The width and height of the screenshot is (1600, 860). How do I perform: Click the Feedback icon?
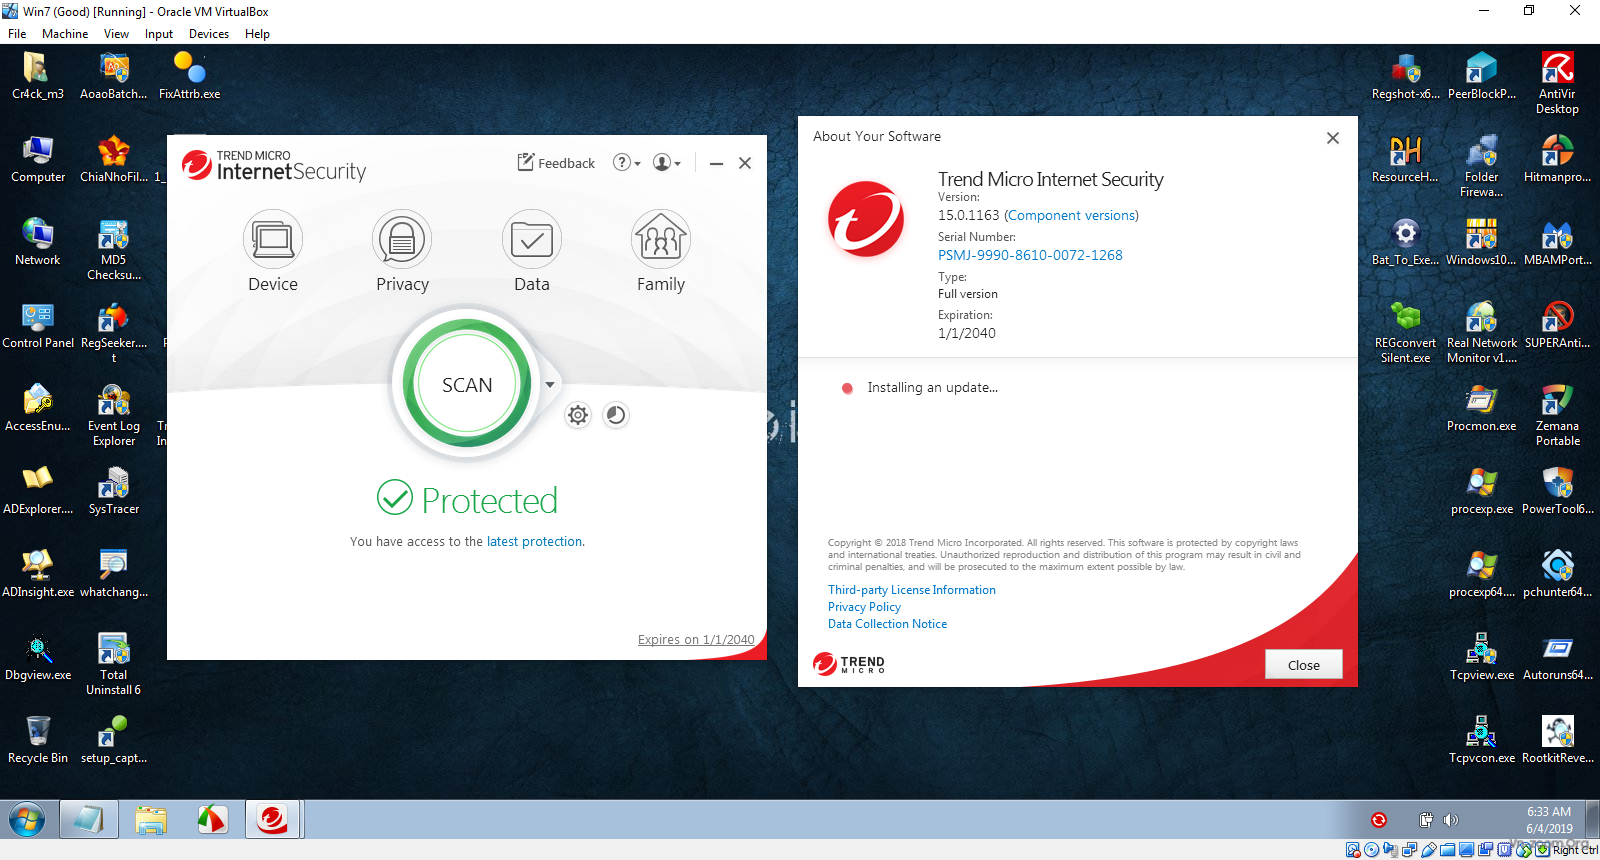[526, 163]
